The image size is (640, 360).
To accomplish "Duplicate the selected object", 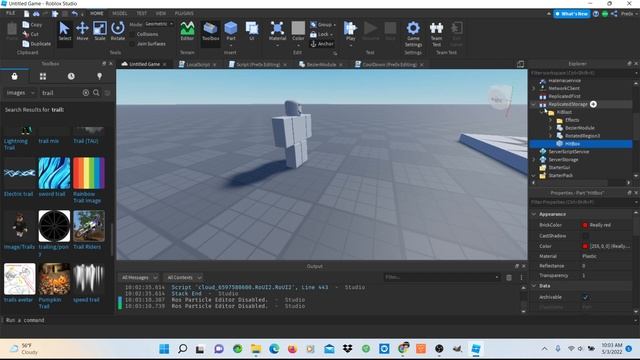I will click(x=37, y=44).
